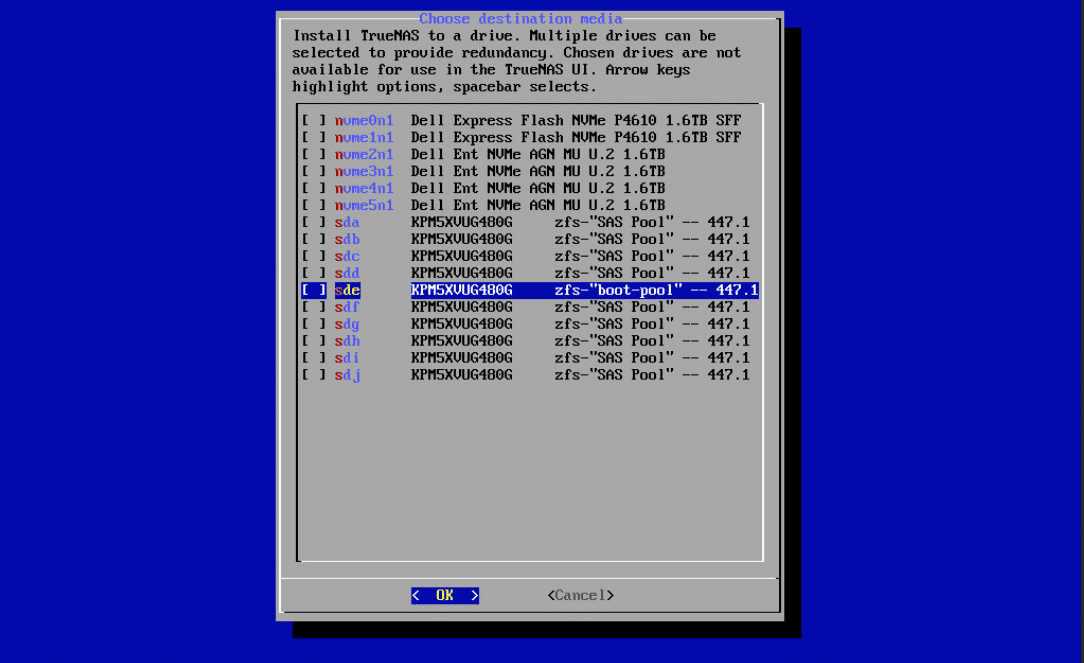Toggle the checkbox for nvme5n1
This screenshot has width=1084, height=663.
[x=313, y=205]
